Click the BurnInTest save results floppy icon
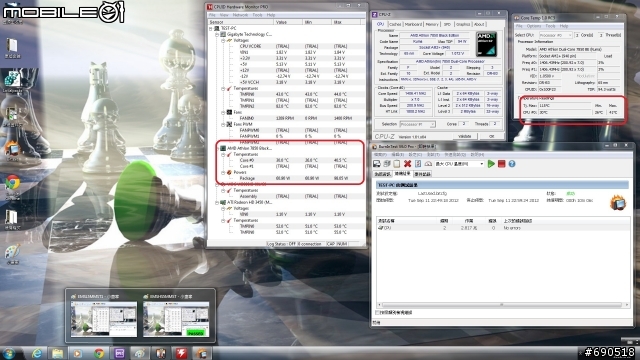Image resolution: width=640 pixels, height=360 pixels. tap(377, 164)
